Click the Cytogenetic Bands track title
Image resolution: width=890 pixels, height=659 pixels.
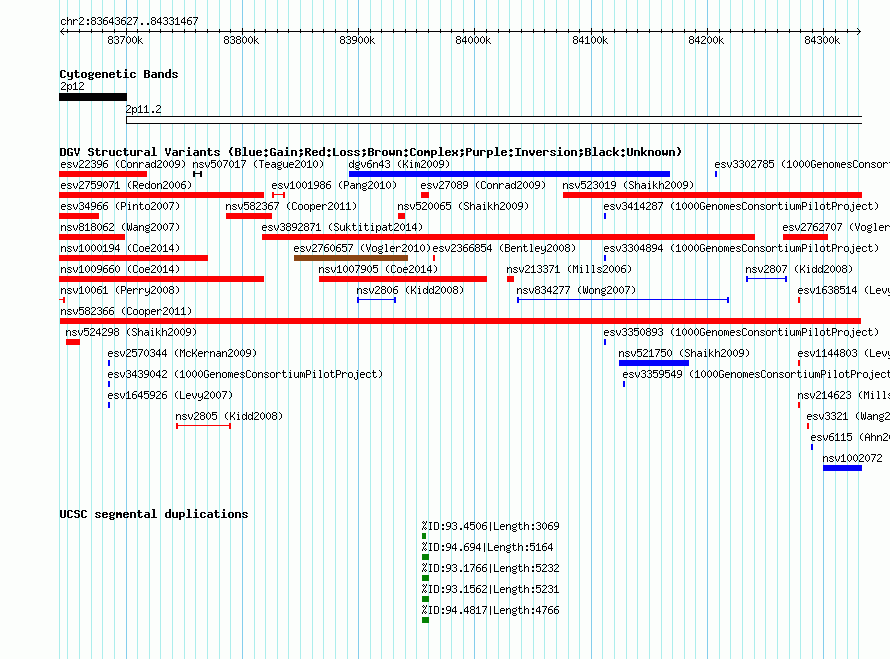pos(119,74)
